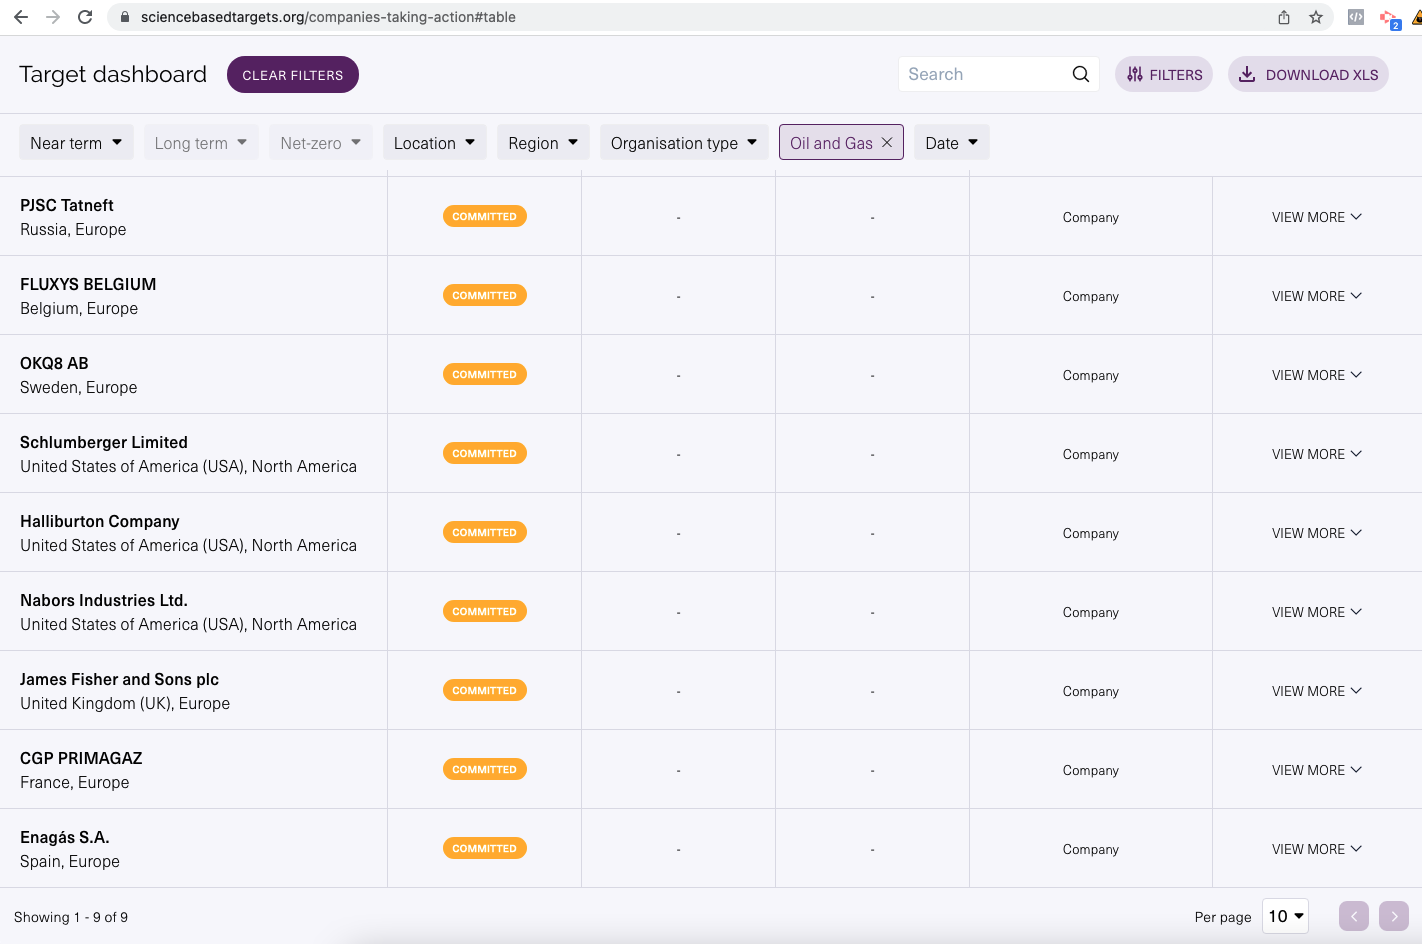This screenshot has width=1422, height=944.
Task: Click the France, Europe location text
Action: tap(75, 782)
